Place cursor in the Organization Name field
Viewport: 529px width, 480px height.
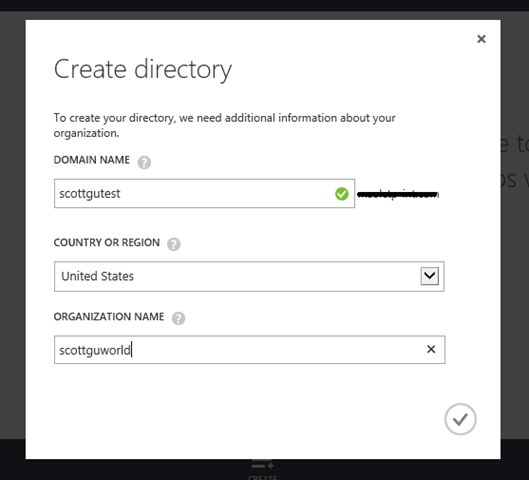pos(249,350)
